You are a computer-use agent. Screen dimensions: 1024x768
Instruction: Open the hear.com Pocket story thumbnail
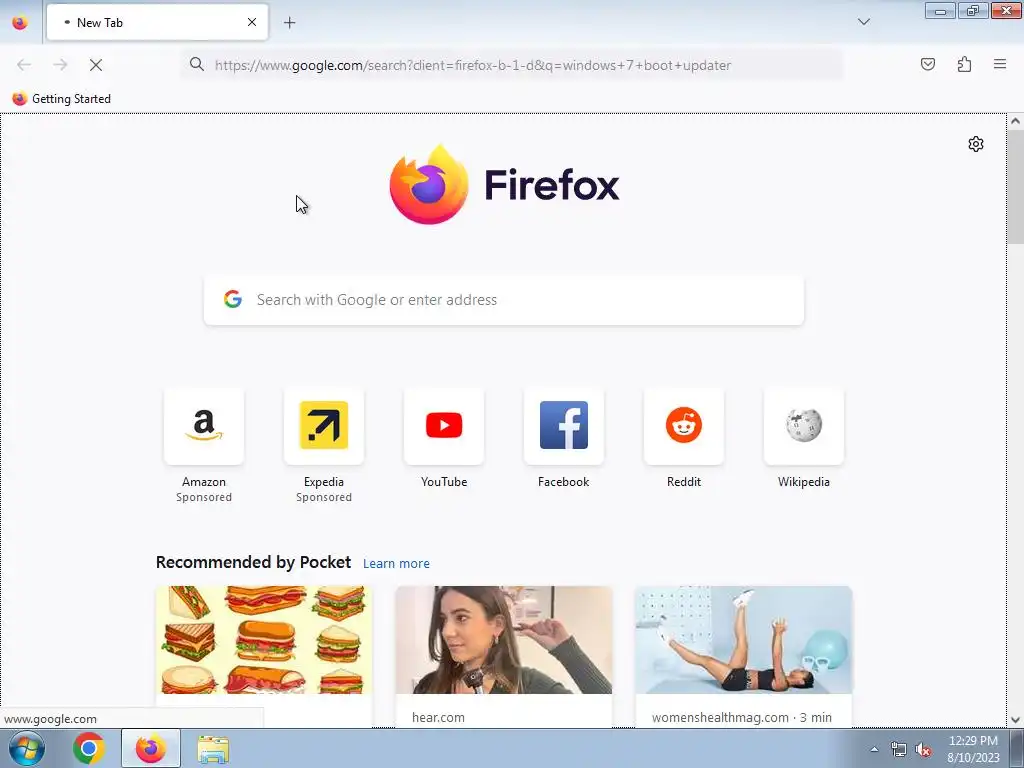tap(504, 640)
